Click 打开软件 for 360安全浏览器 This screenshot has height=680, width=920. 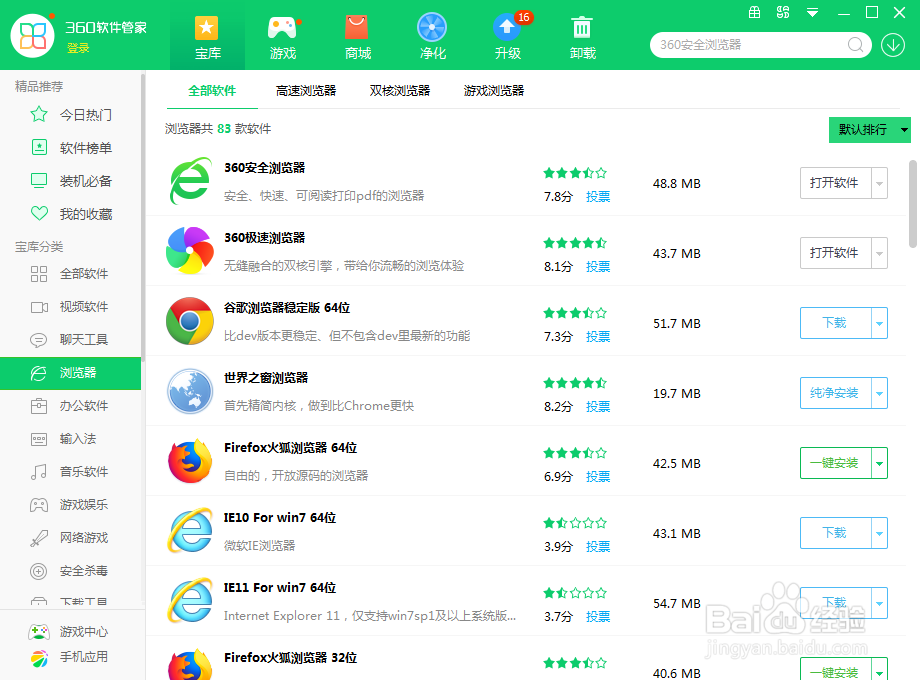coord(836,183)
